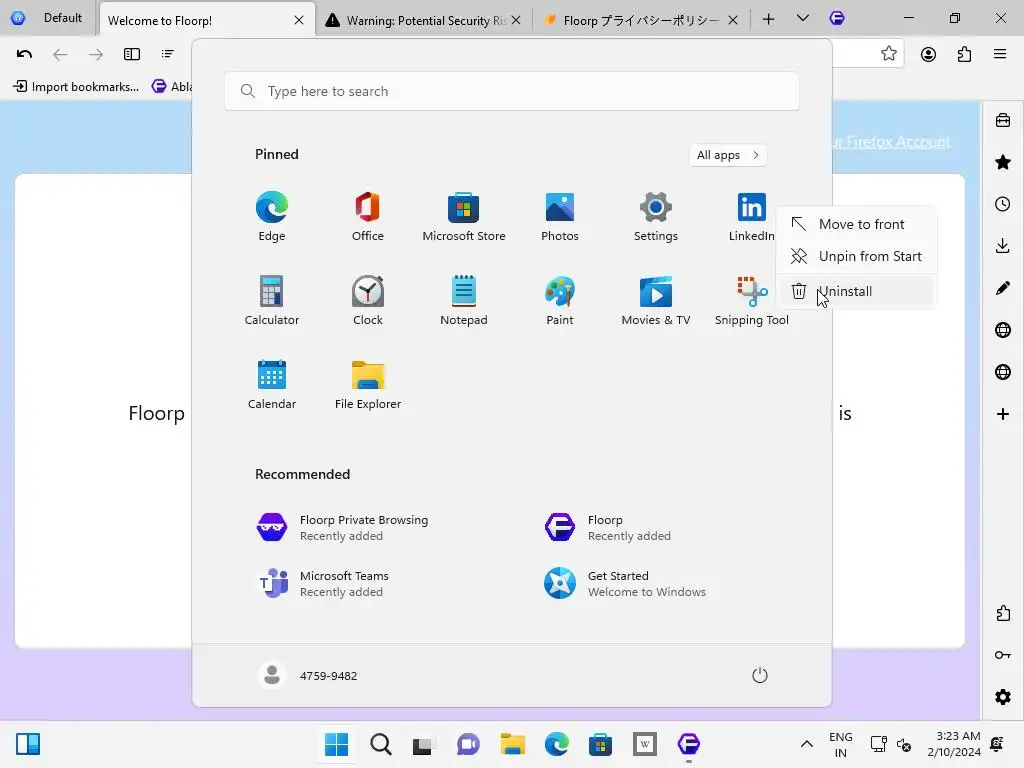Click the Floorp undo close tab icon
The height and width of the screenshot is (768, 1024).
[x=24, y=54]
